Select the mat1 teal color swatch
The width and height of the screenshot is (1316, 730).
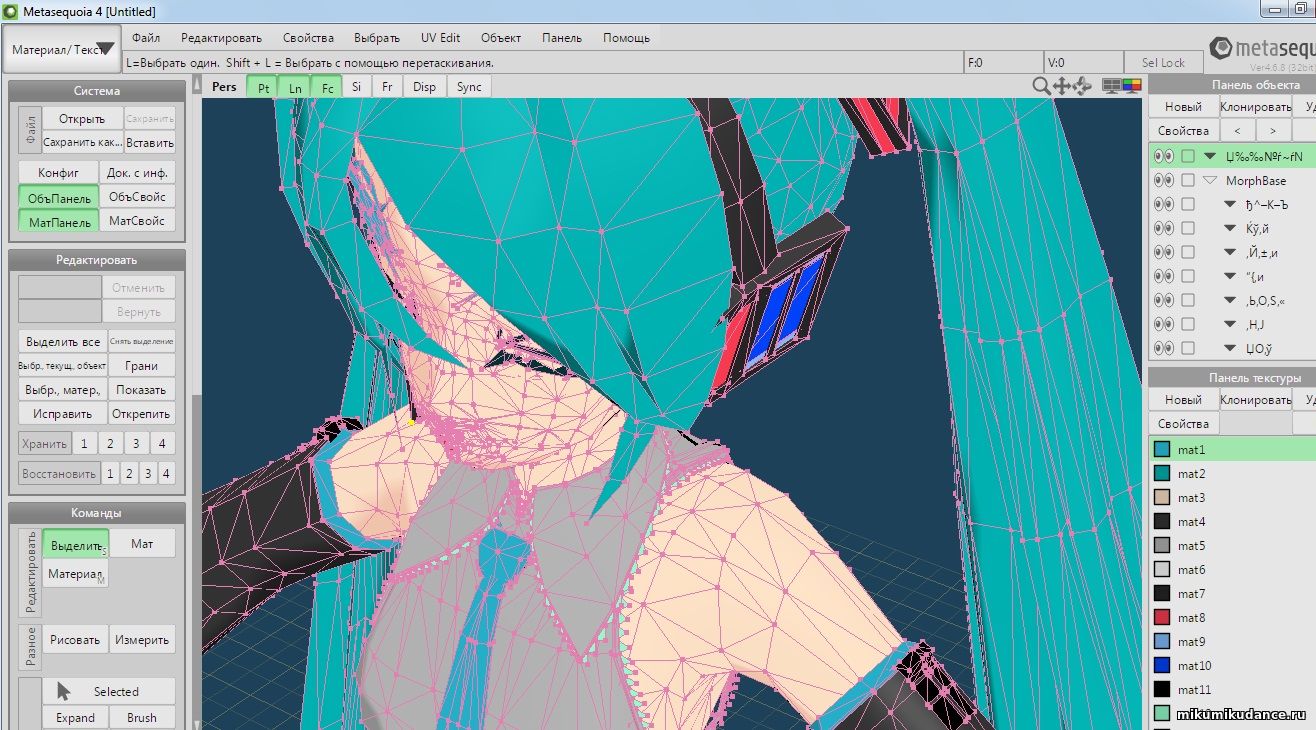1162,450
